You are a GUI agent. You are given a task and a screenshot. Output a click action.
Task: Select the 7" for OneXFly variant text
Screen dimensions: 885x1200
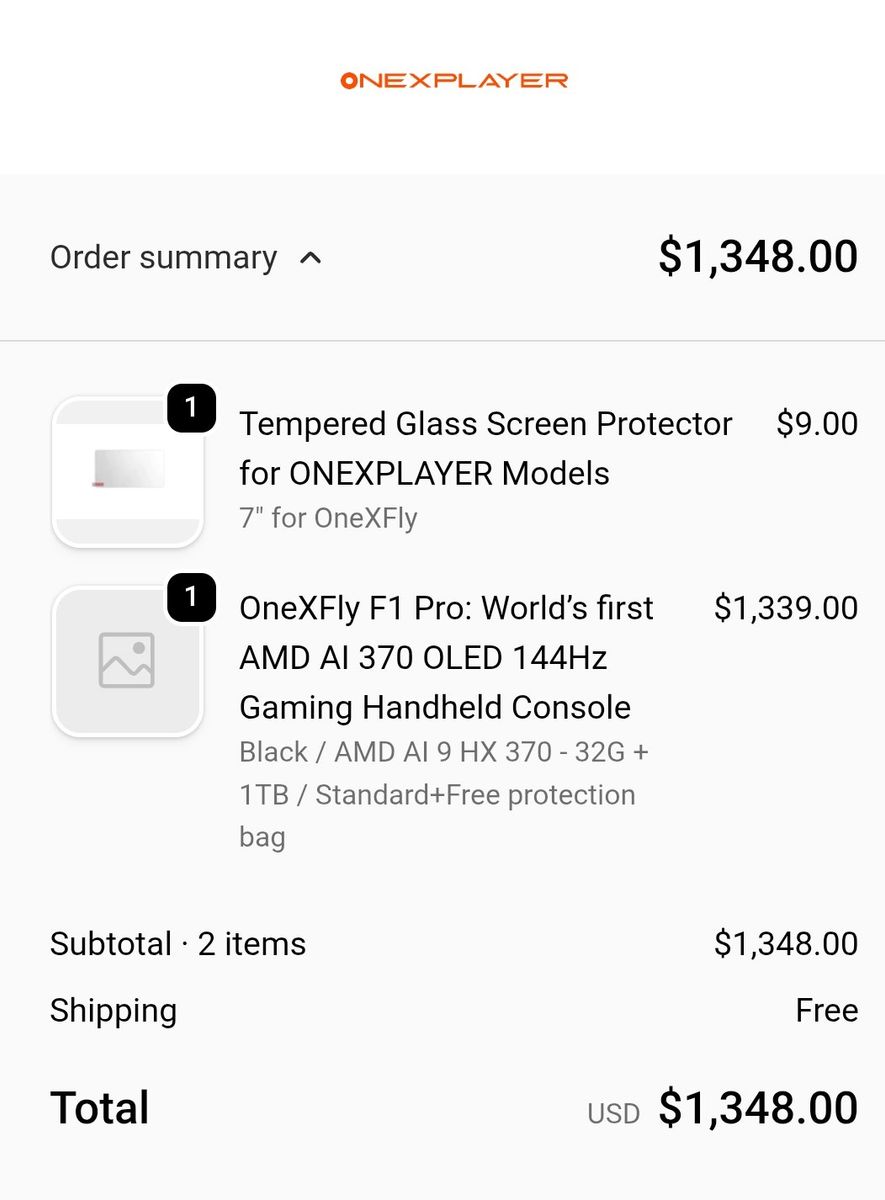[328, 518]
